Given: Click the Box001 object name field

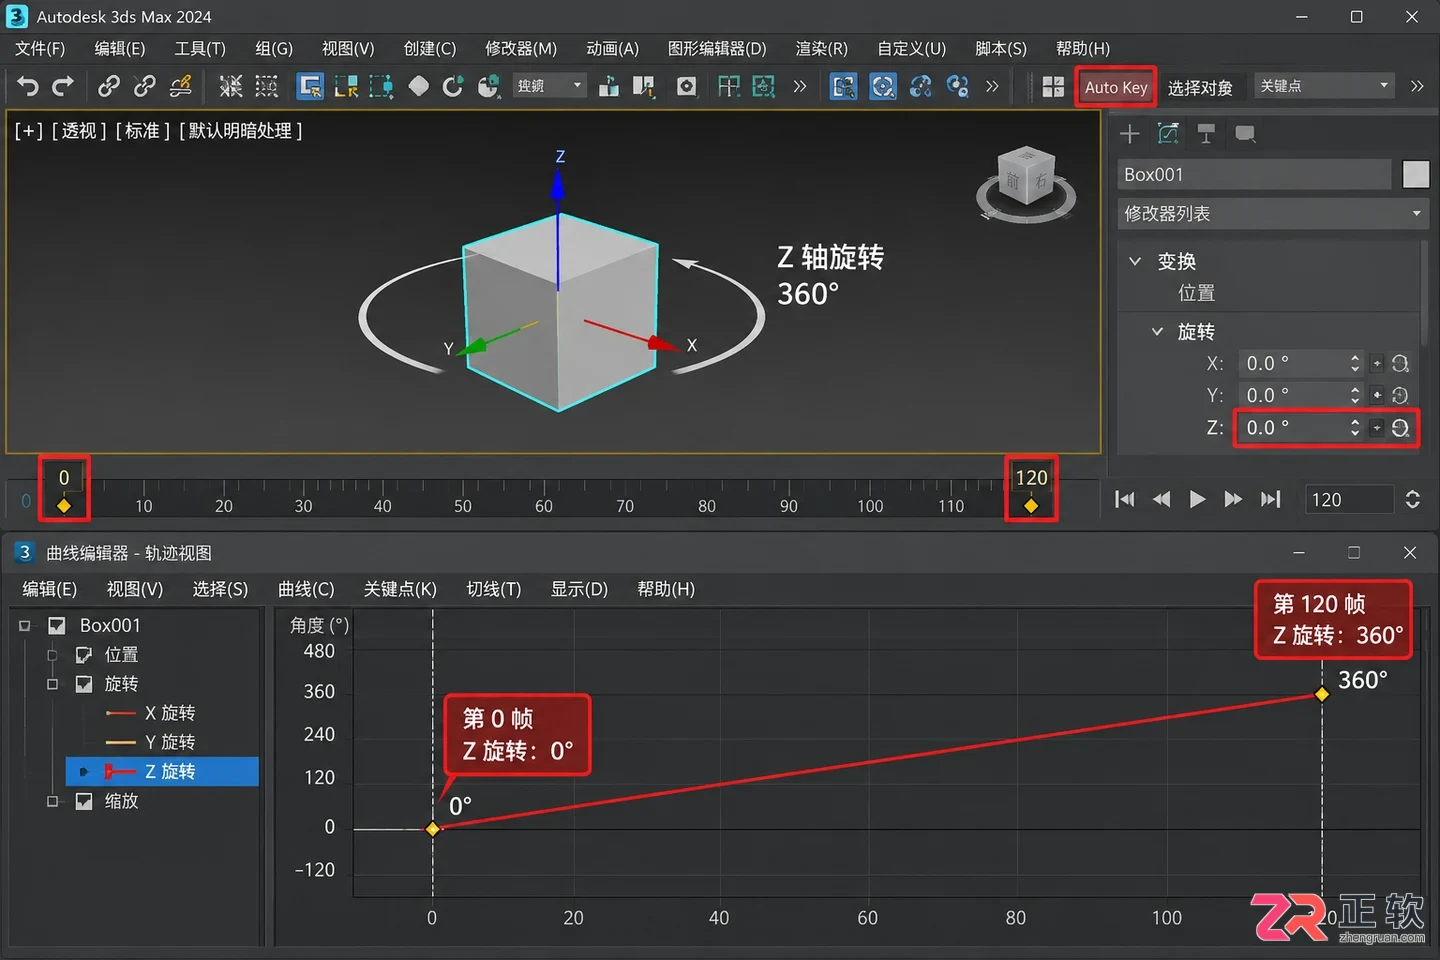Looking at the screenshot, I should pos(1254,175).
